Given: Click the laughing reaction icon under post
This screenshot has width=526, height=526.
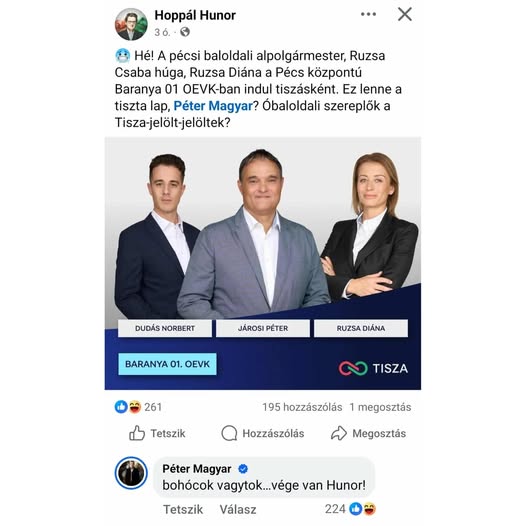Looking at the screenshot, I should [x=135, y=407].
